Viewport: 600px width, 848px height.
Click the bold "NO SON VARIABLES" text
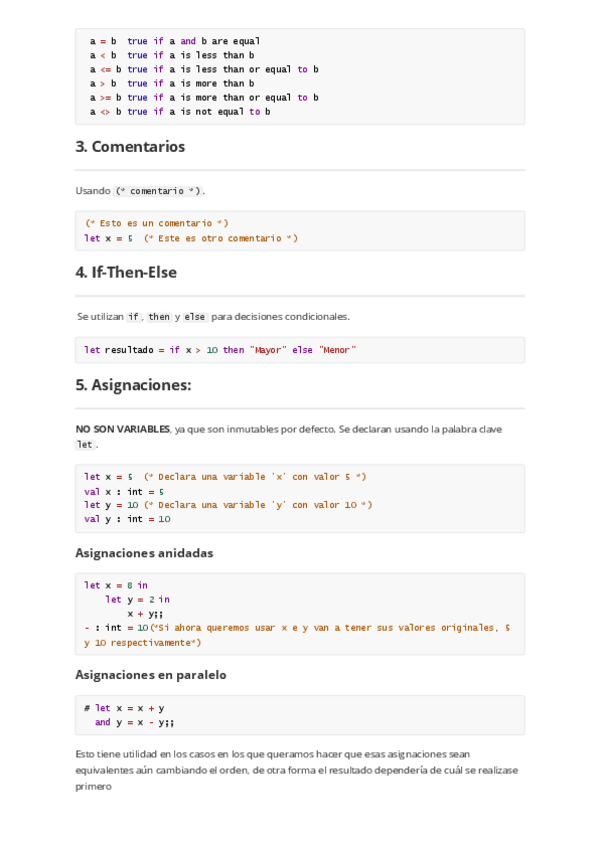[x=122, y=429]
